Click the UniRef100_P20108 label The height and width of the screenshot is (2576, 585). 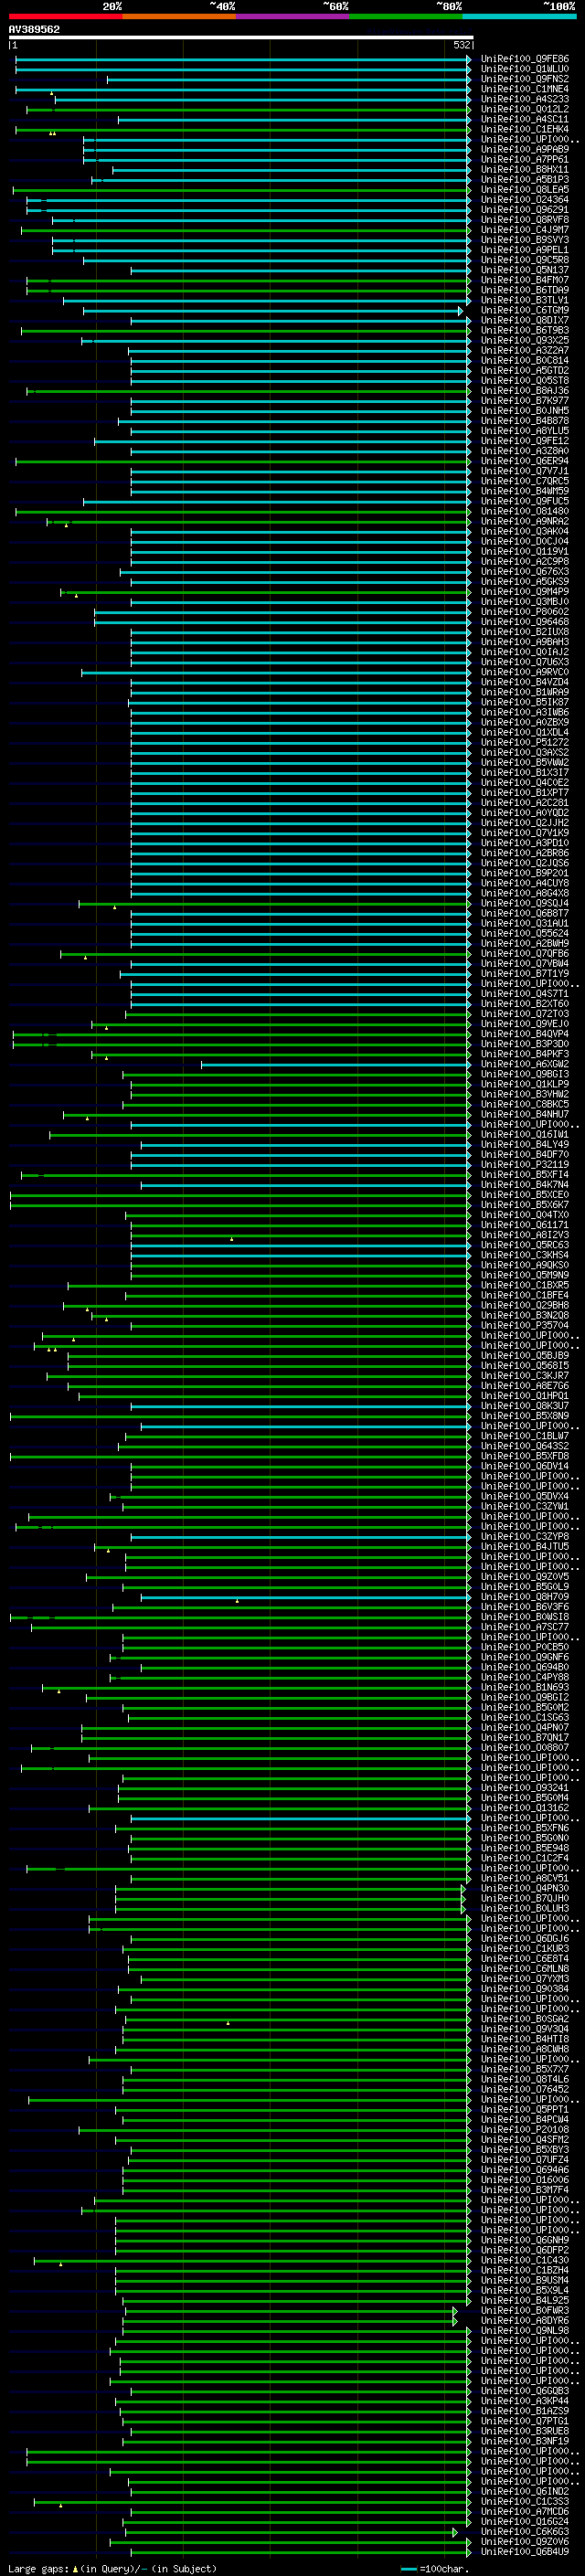click(x=524, y=2130)
